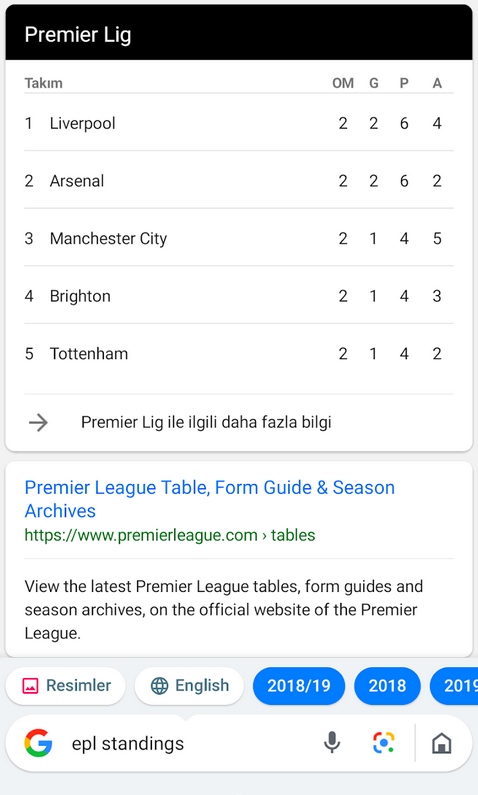Image resolution: width=478 pixels, height=795 pixels.
Task: Tap the Premier Lig black header
Action: click(x=239, y=33)
